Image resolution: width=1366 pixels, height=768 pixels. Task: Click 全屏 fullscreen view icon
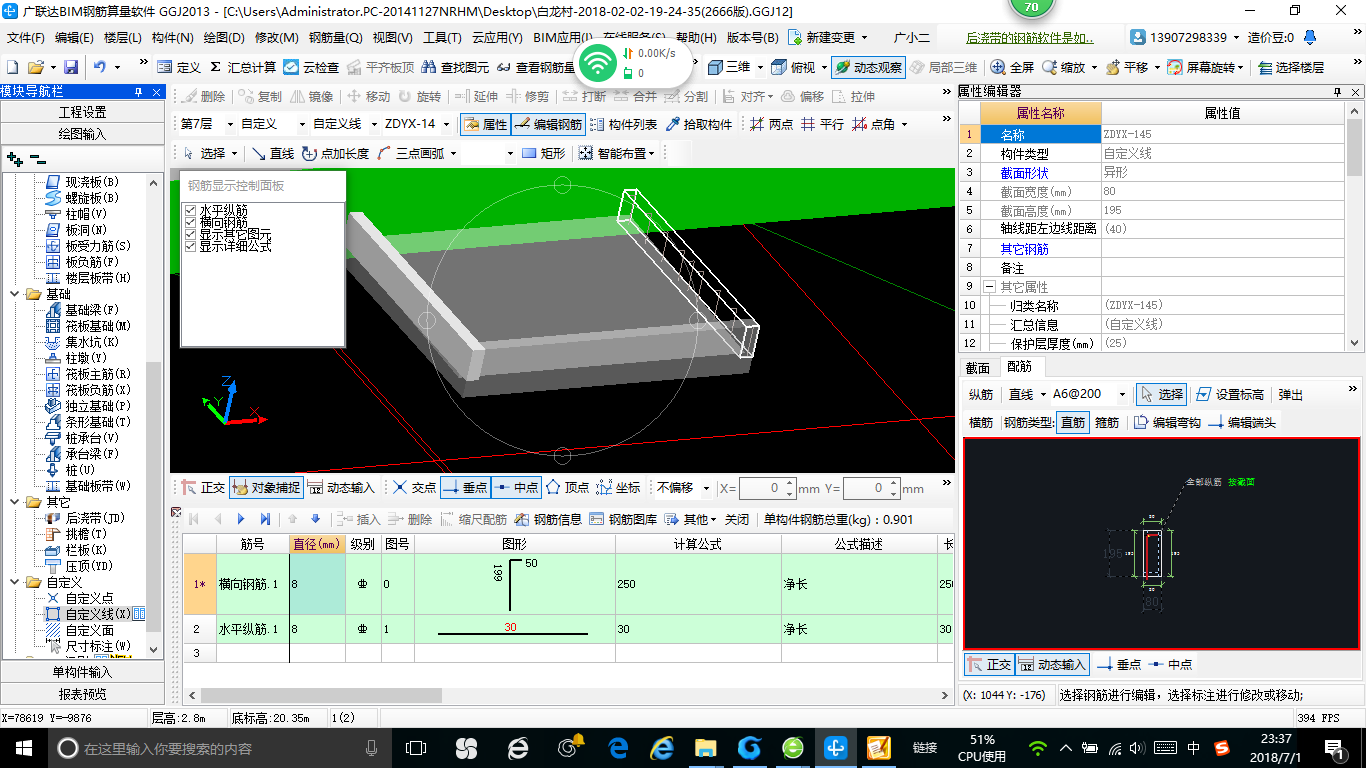tap(998, 68)
